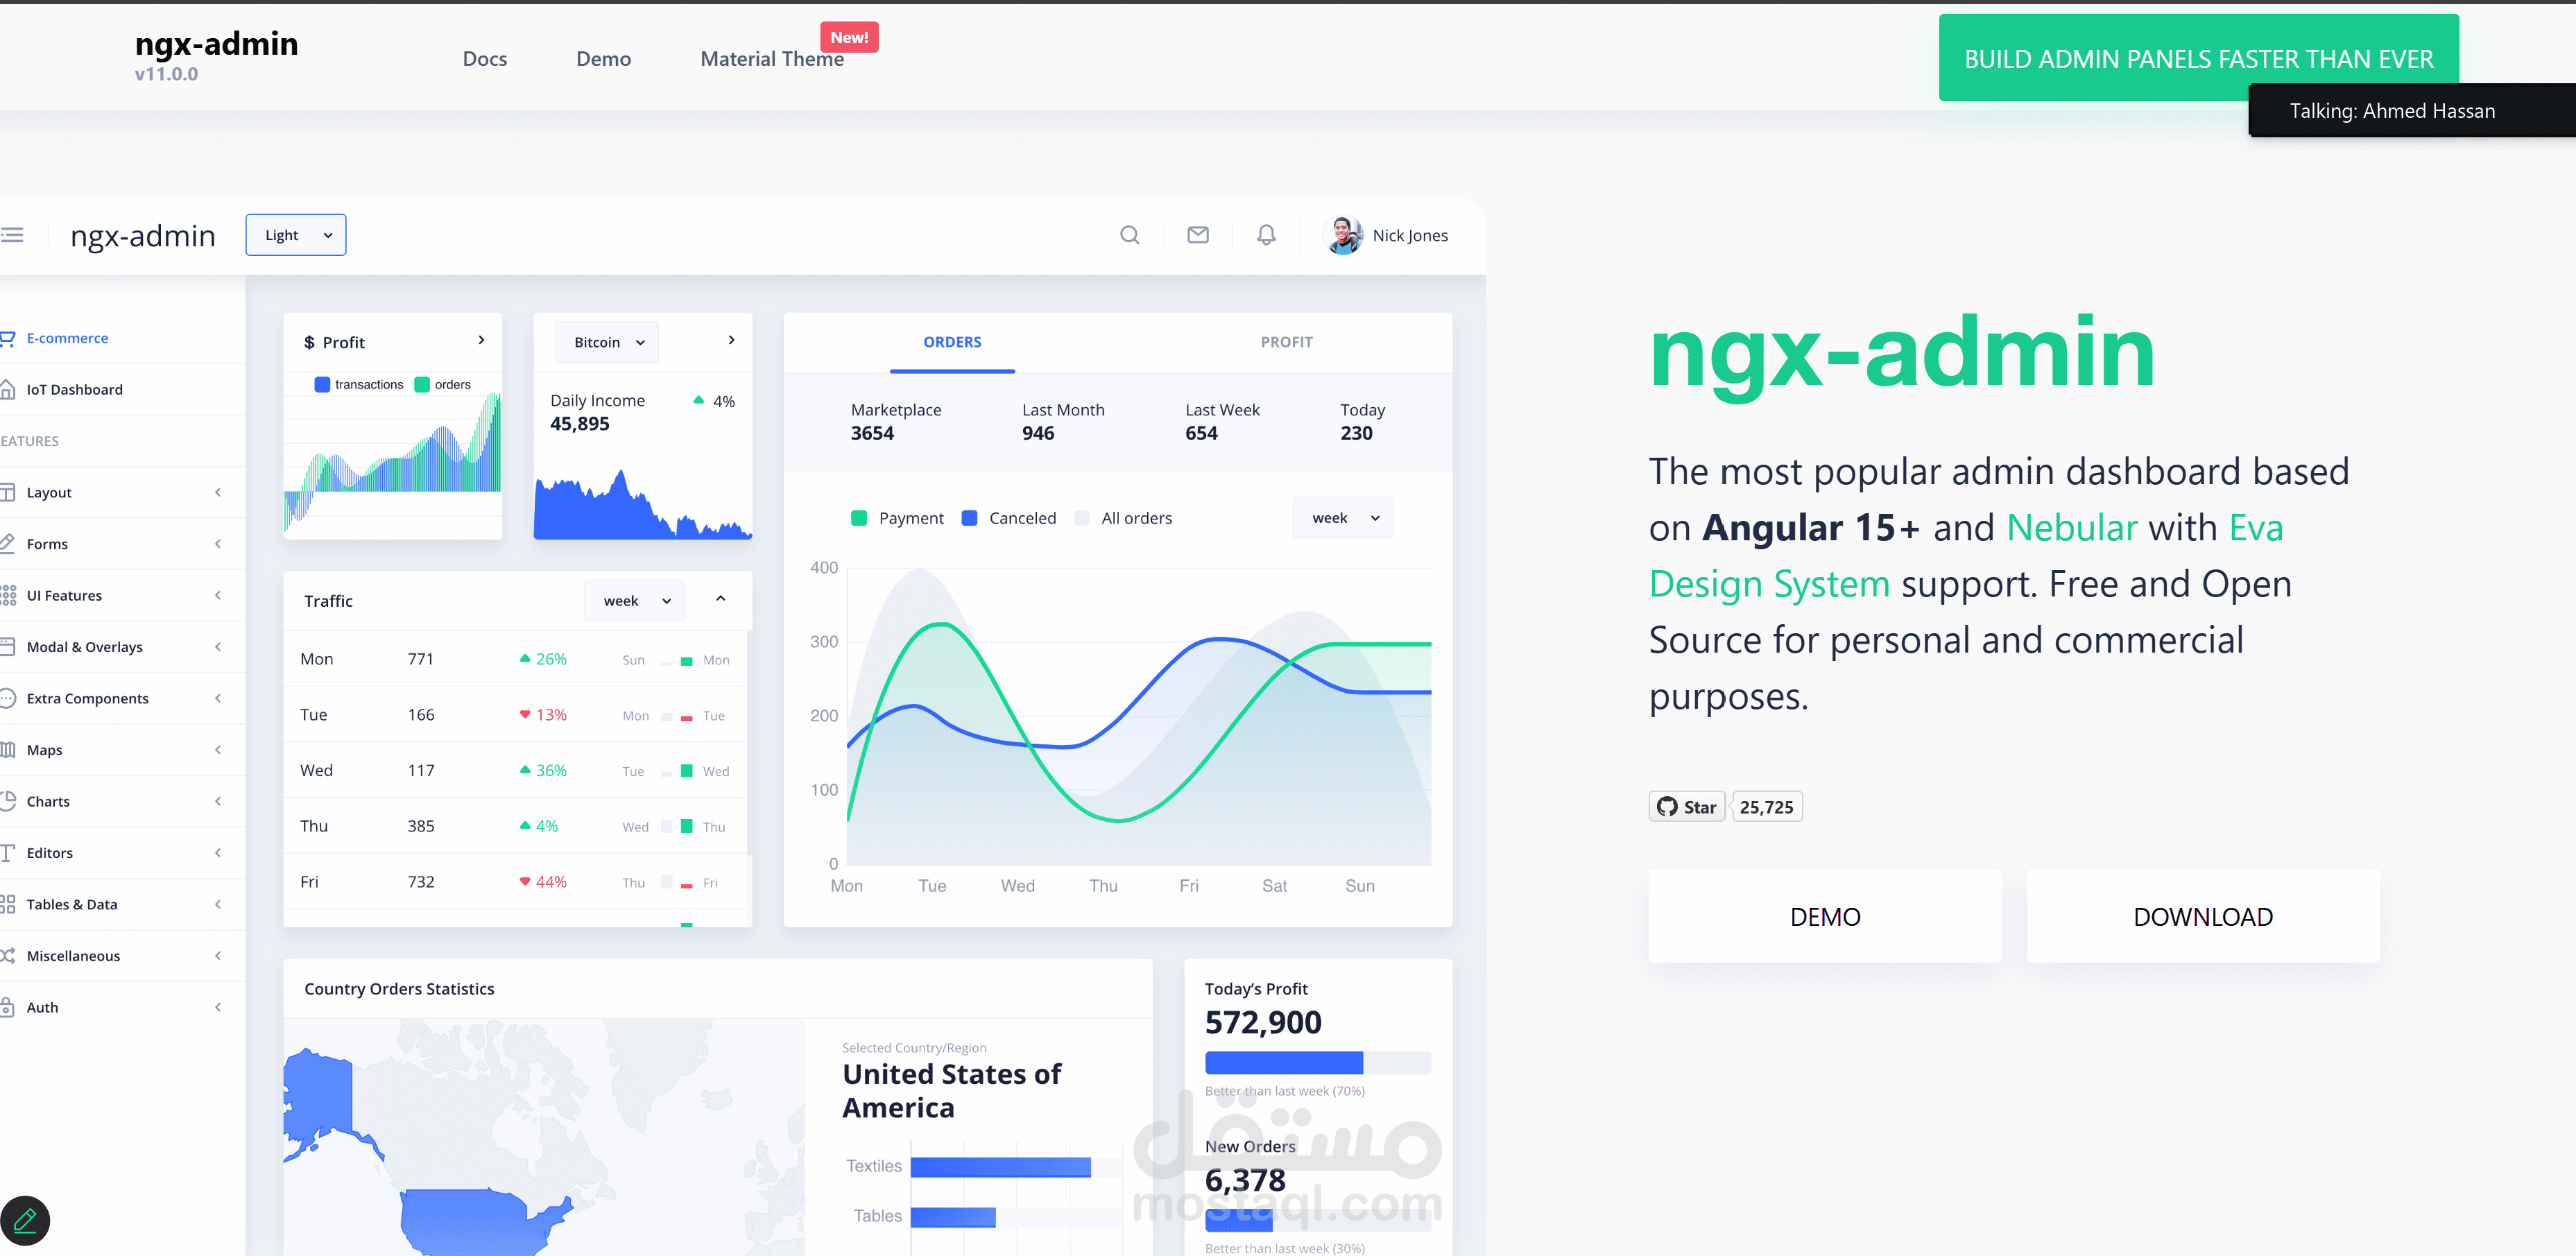
Task: Switch to the PROFIT tab
Action: pos(1286,341)
